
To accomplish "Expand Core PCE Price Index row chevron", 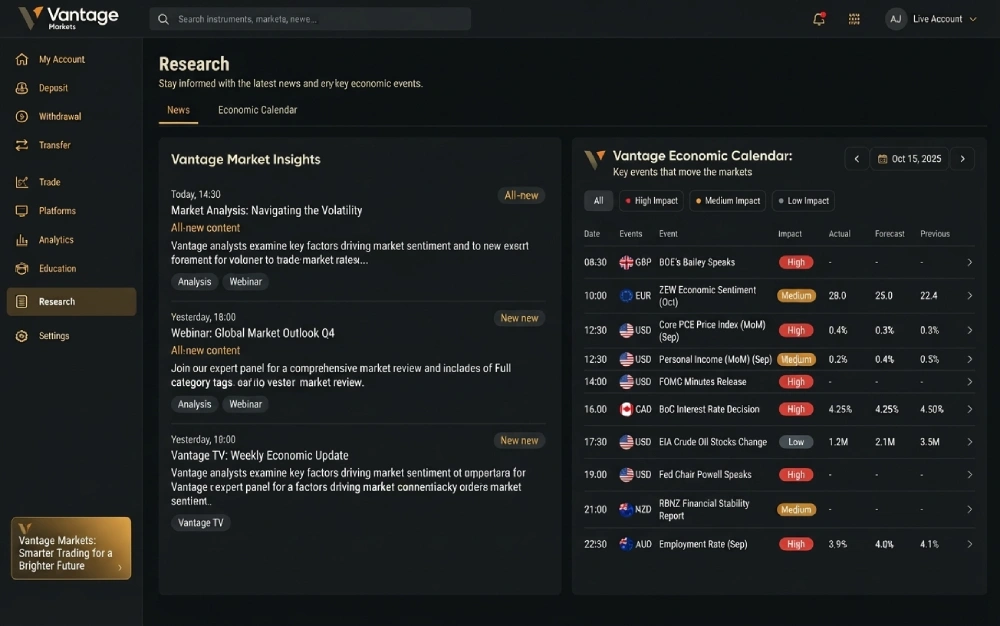I will [969, 330].
